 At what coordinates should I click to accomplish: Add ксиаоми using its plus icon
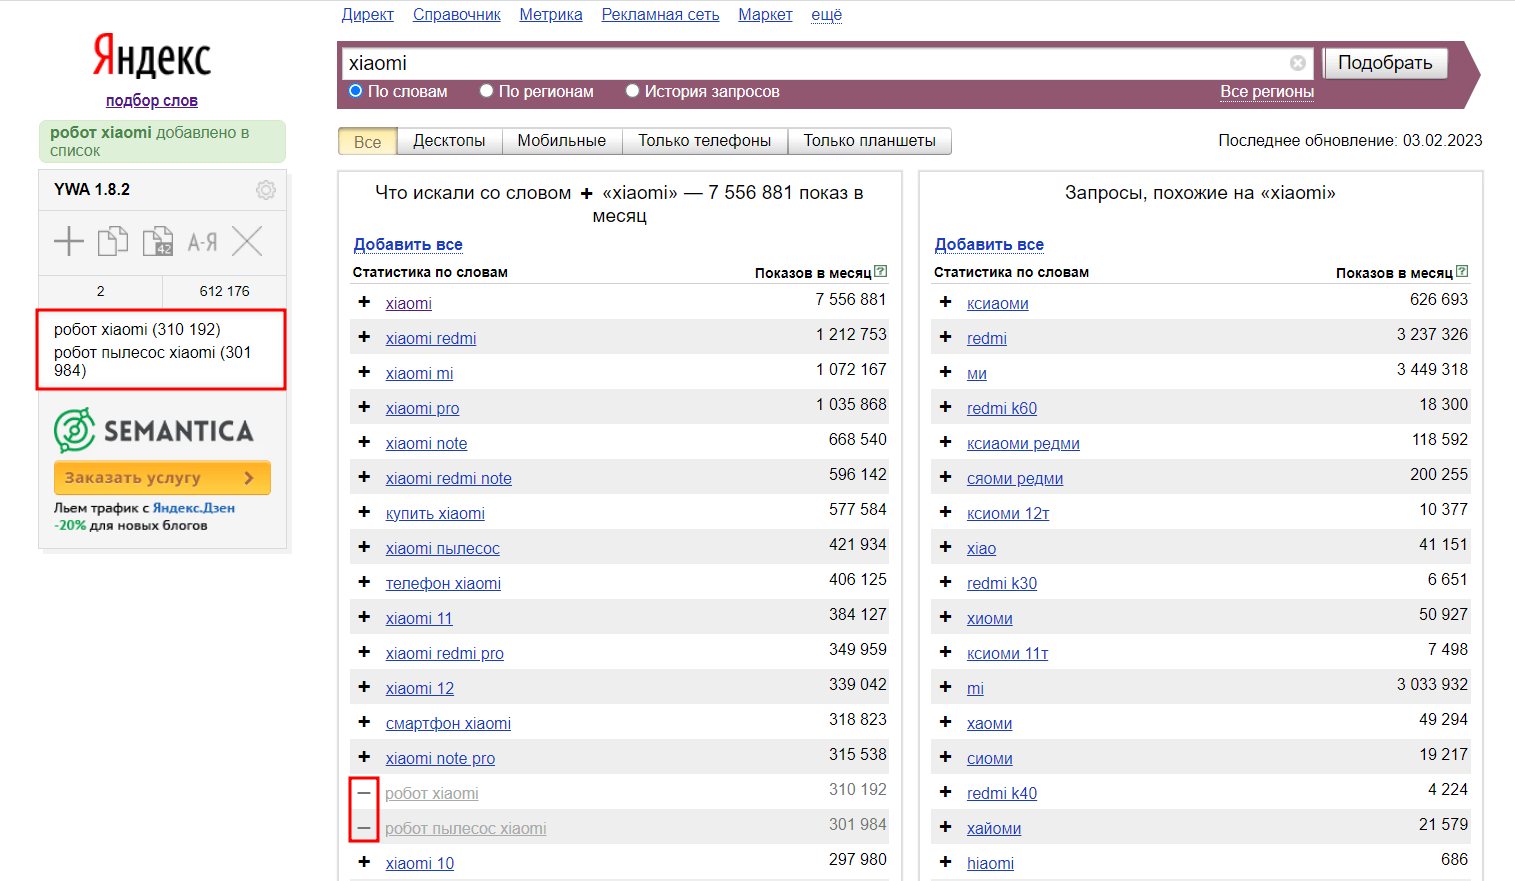point(945,302)
